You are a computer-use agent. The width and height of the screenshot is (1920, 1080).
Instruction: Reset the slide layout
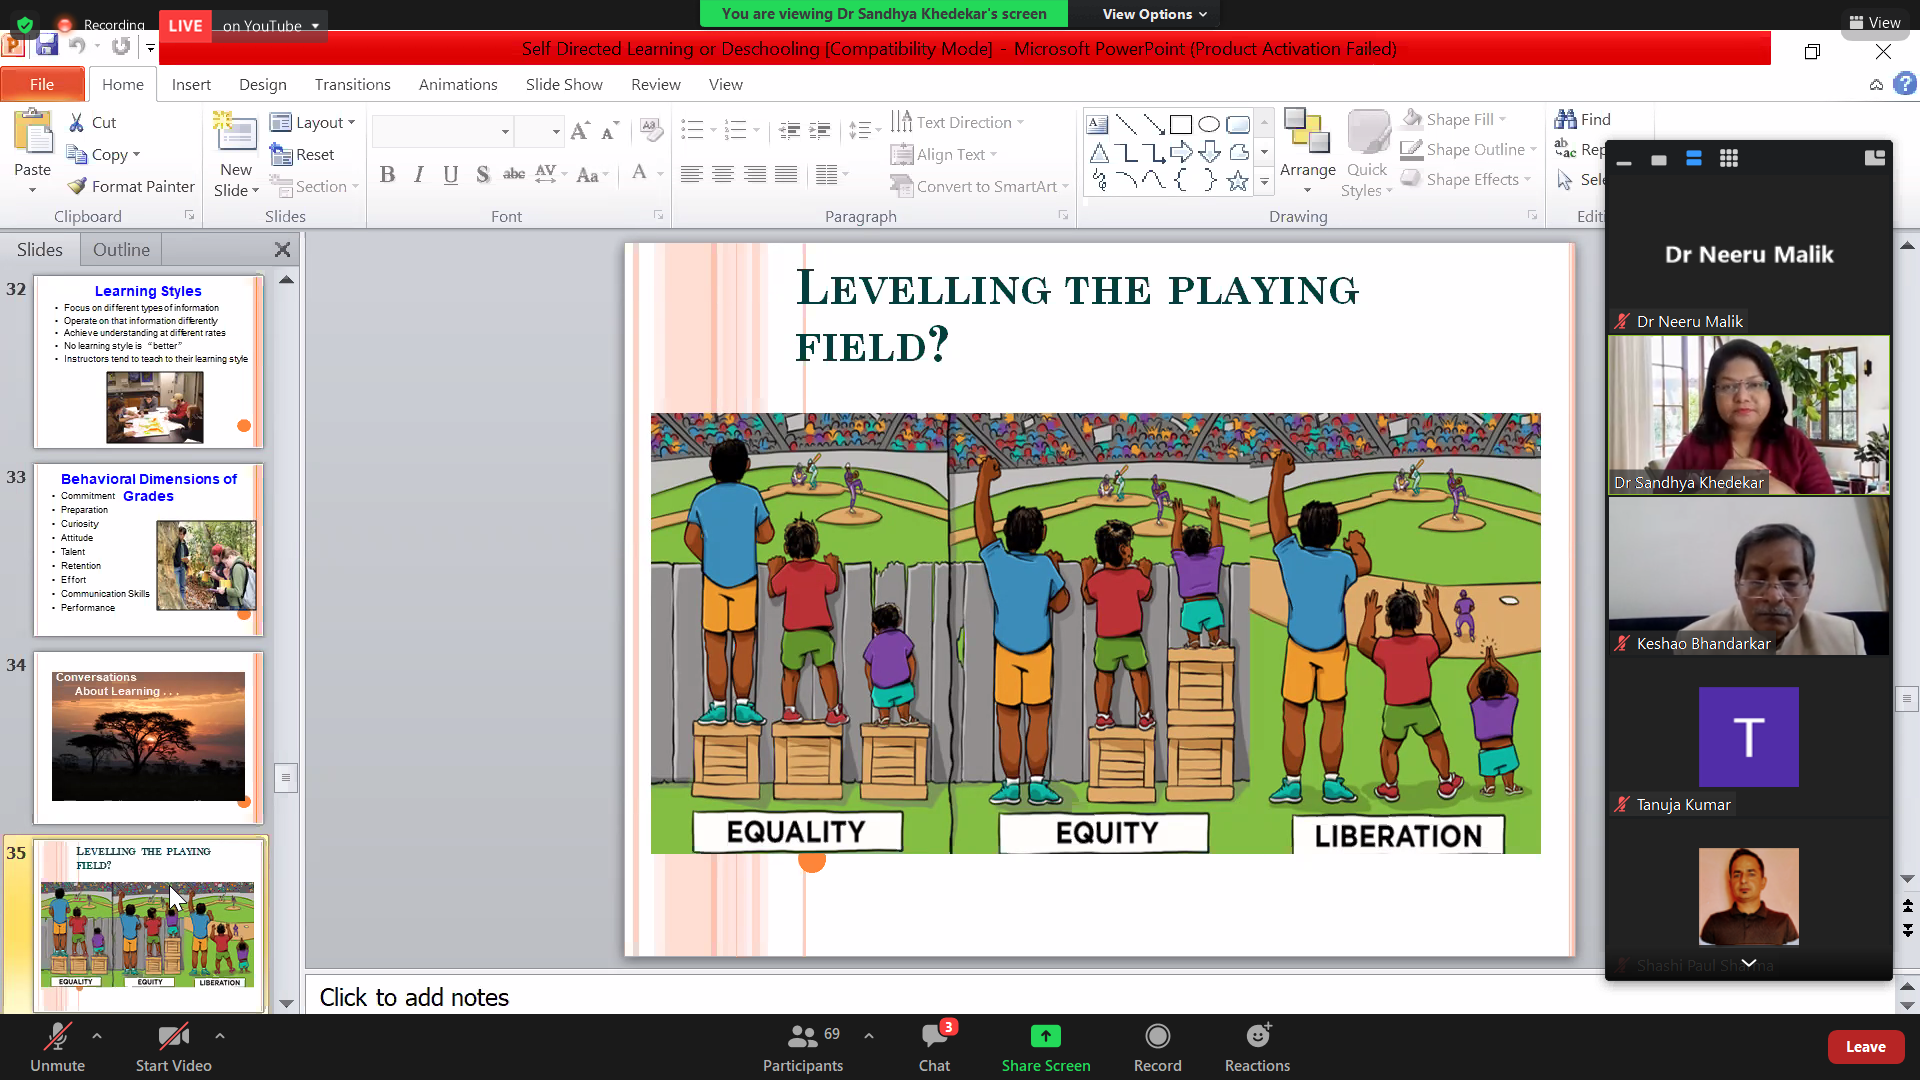pos(302,154)
